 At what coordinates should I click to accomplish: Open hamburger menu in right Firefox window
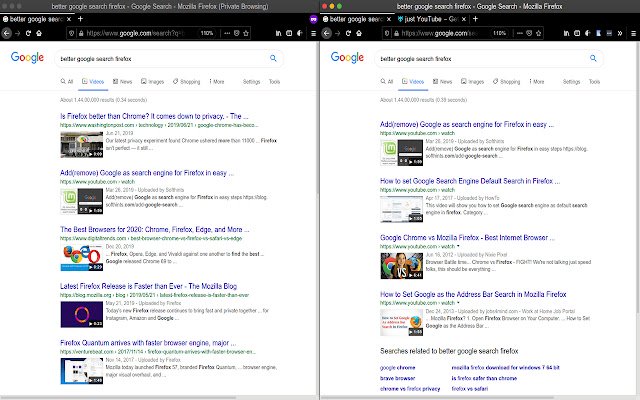point(633,33)
